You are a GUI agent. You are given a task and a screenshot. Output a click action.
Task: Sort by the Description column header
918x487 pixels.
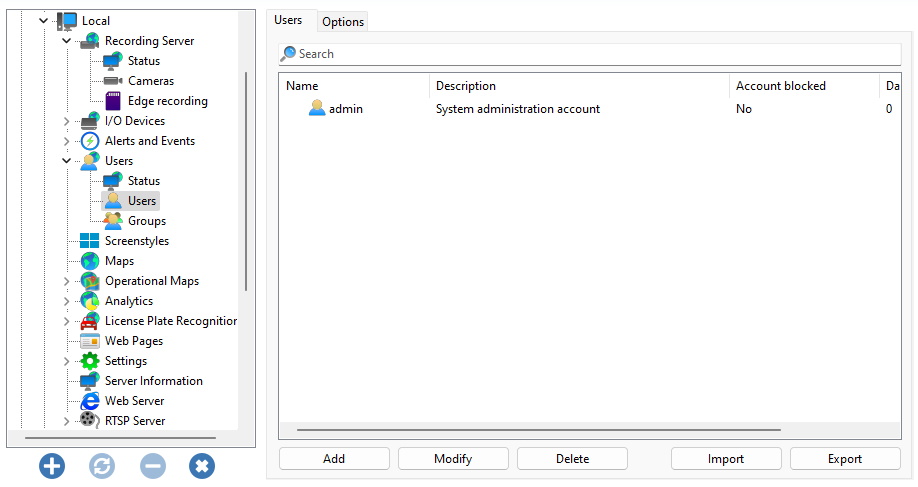click(579, 86)
